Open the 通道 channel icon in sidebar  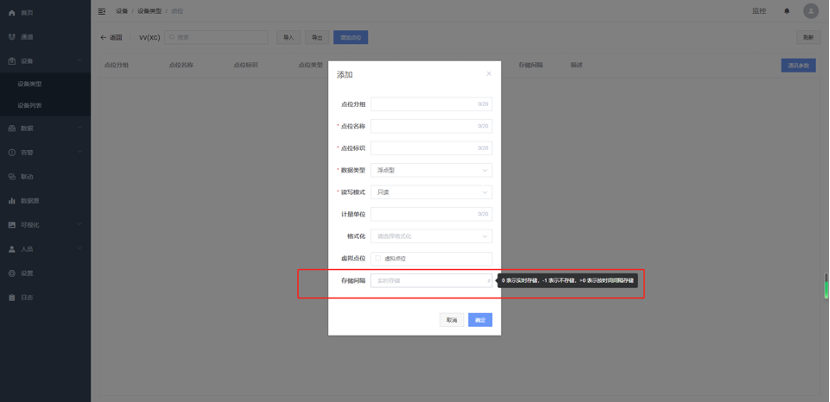click(x=12, y=37)
